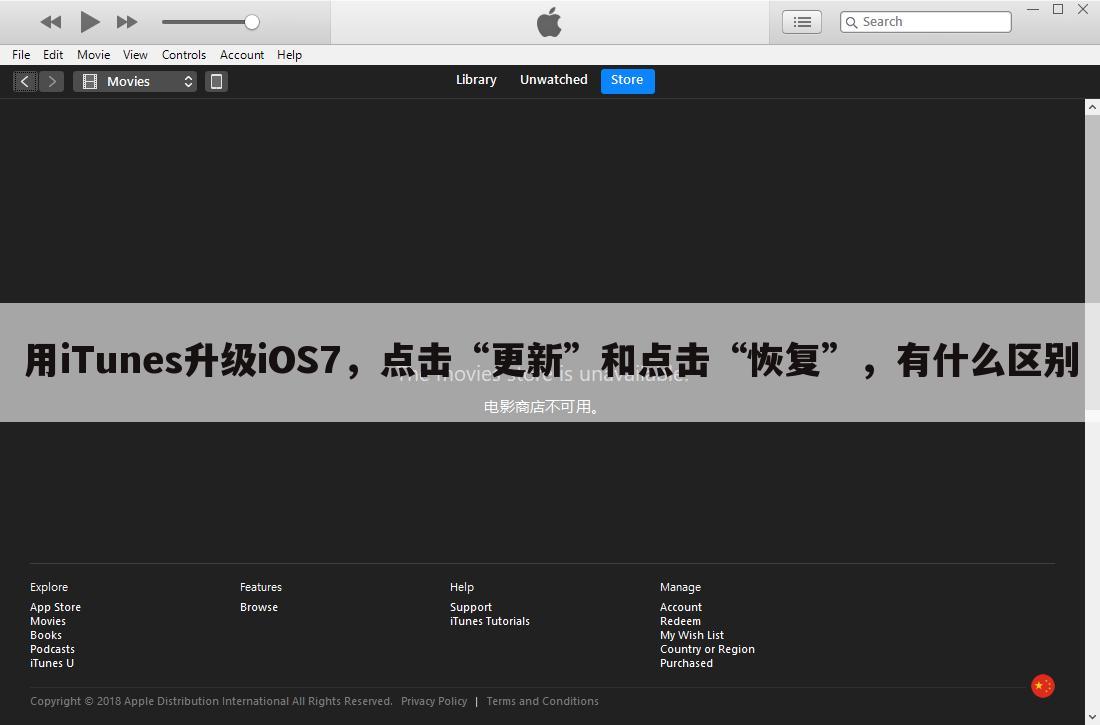Click the rewind previous track button

click(x=51, y=22)
